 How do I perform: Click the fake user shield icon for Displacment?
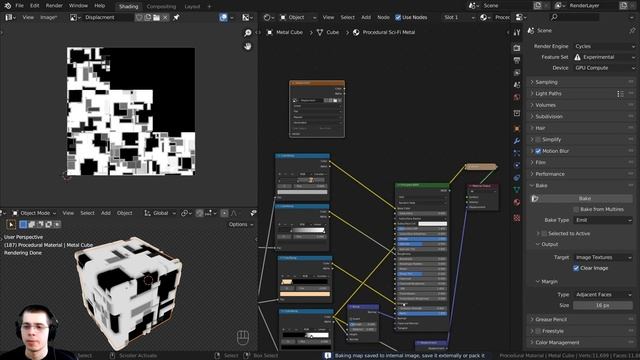139,18
